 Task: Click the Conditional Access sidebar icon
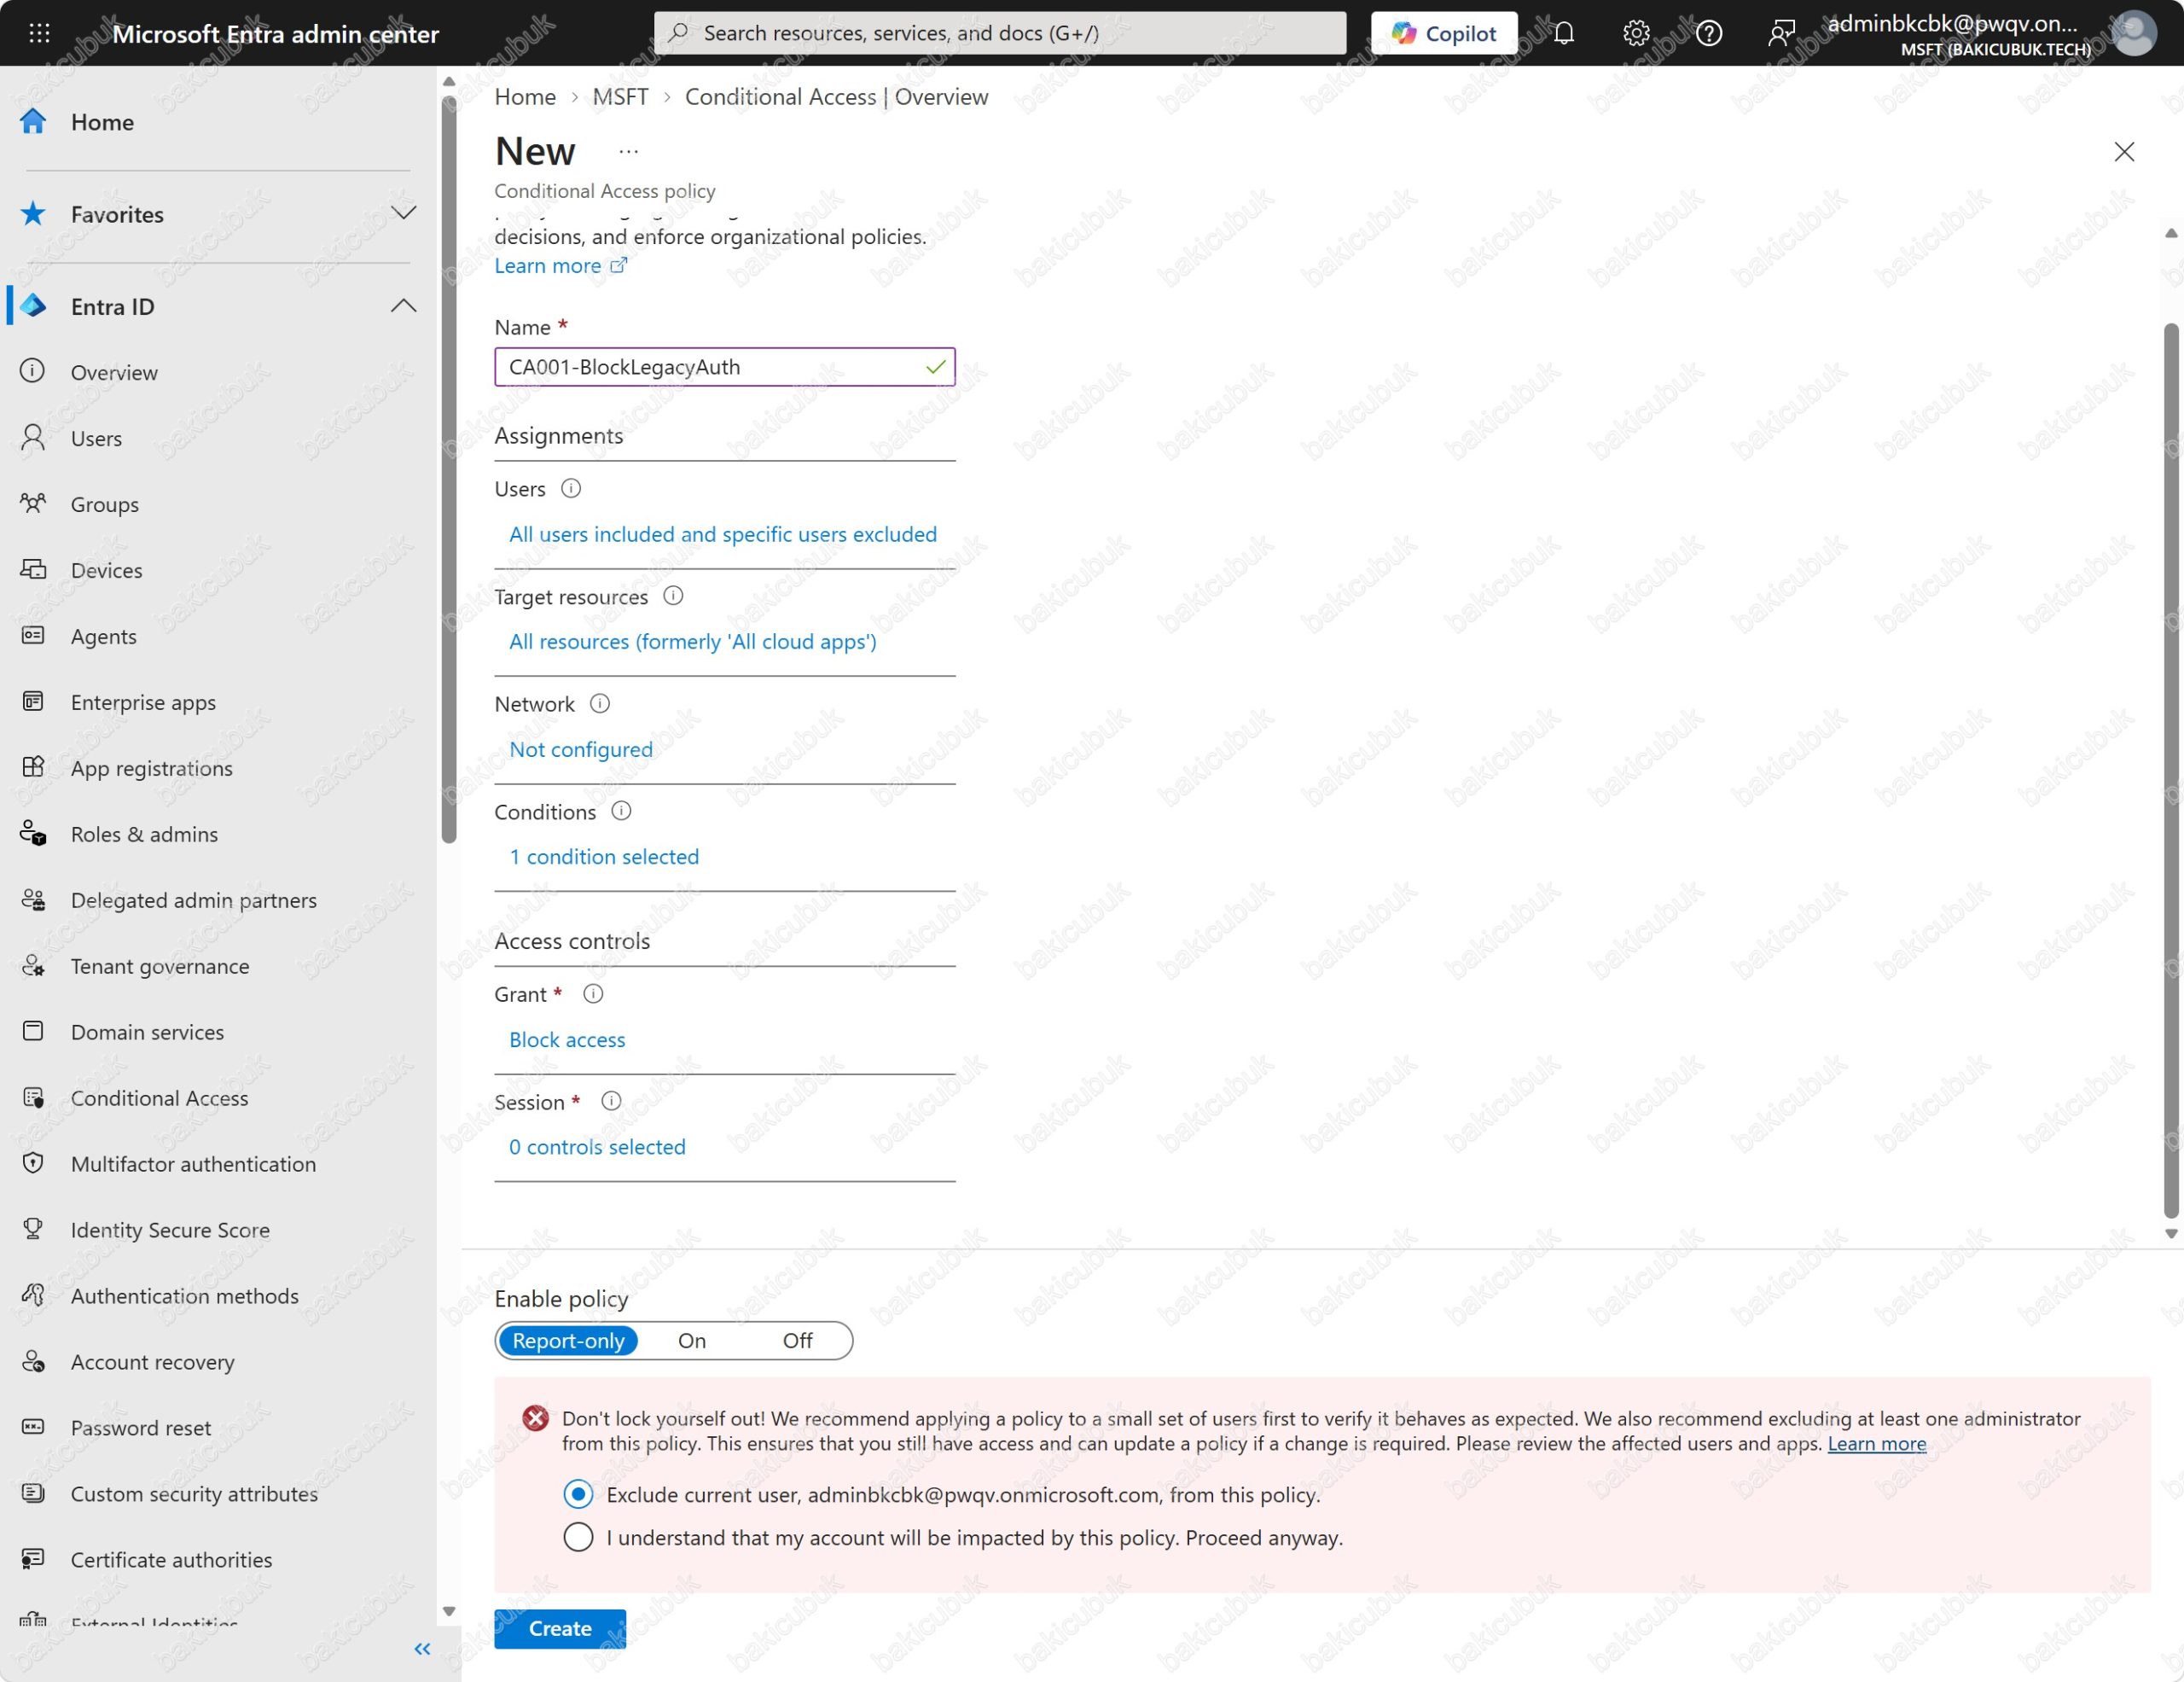(33, 1098)
